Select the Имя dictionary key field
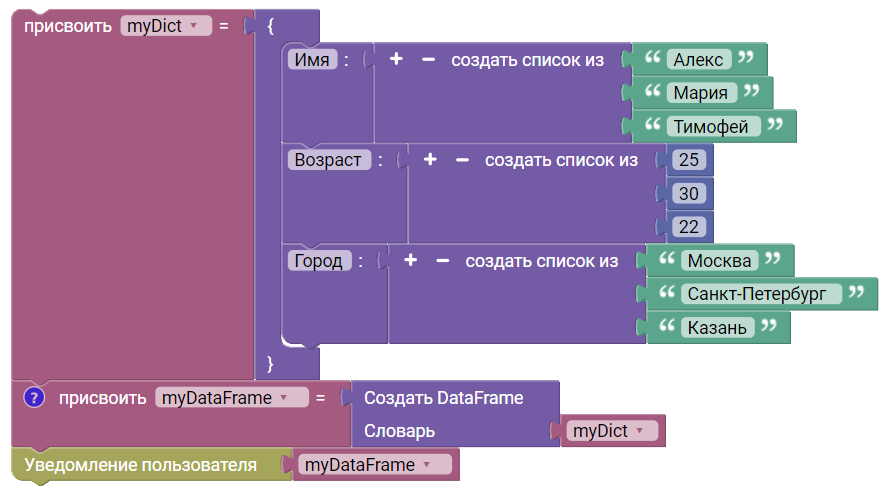This screenshot has height=493, width=886. click(312, 59)
